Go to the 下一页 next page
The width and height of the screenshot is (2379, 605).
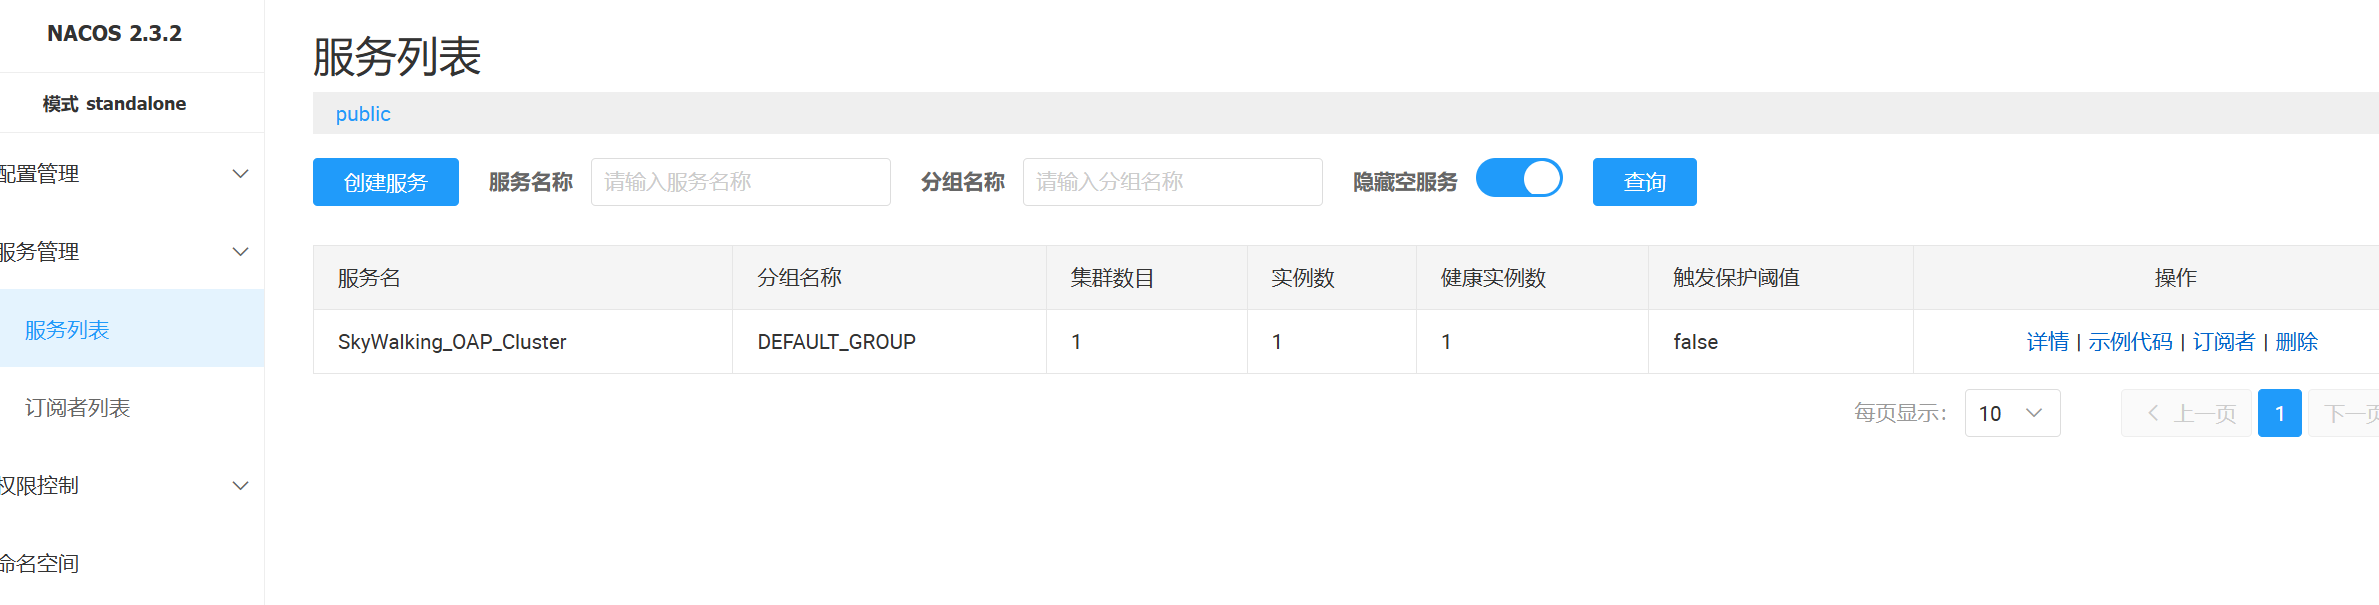2344,413
